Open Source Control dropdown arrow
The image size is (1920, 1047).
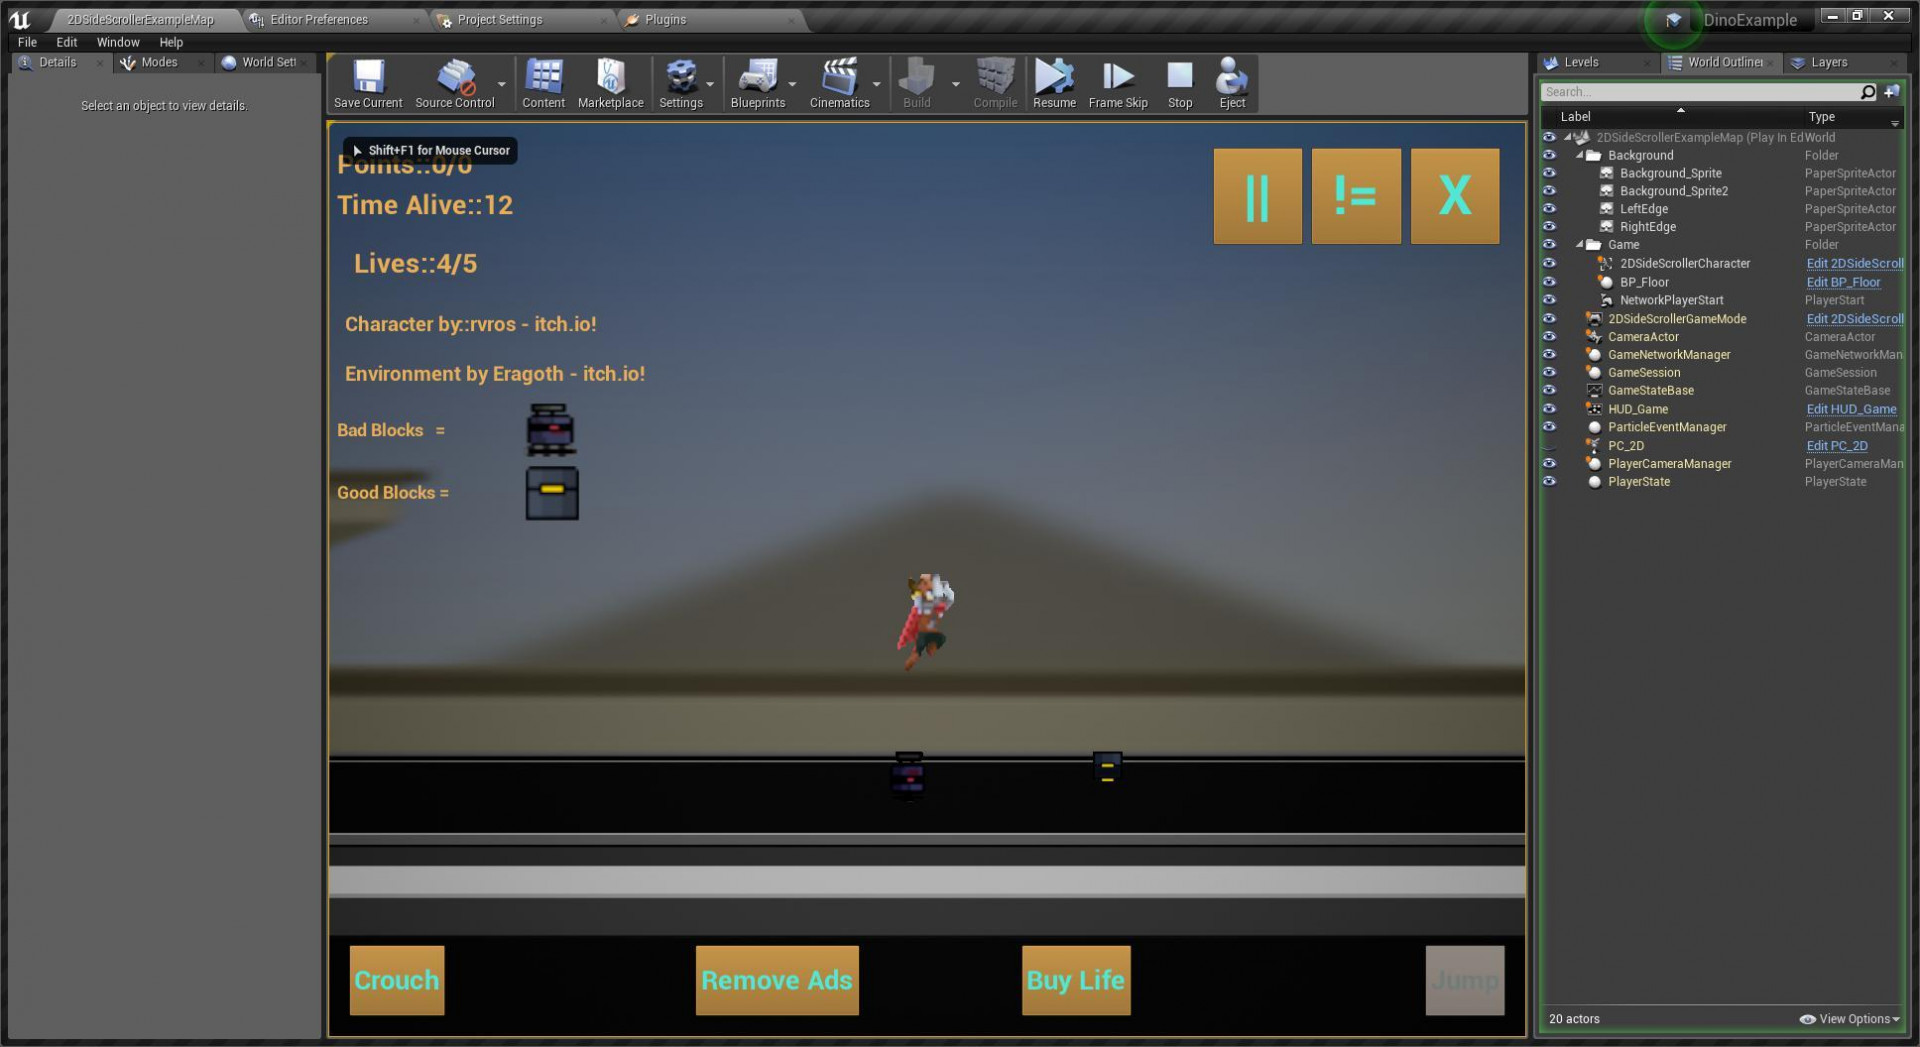501,84
